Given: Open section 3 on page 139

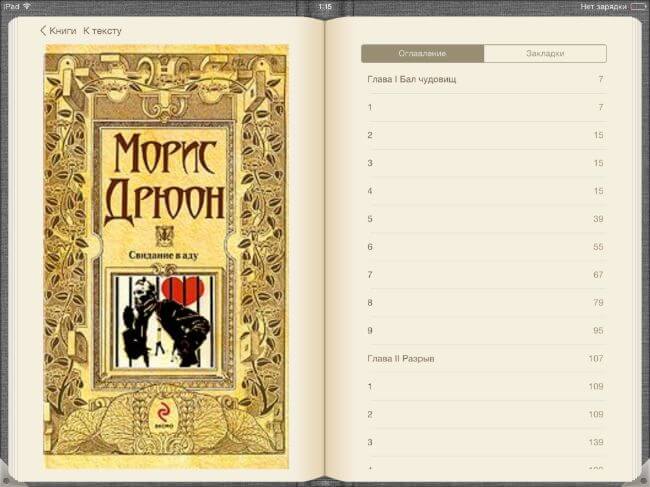Looking at the screenshot, I should pyautogui.click(x=485, y=442).
